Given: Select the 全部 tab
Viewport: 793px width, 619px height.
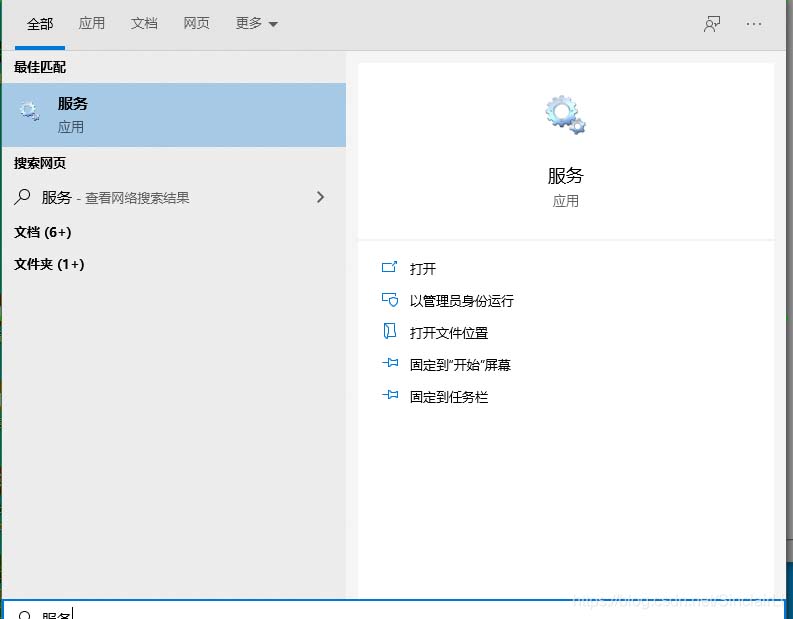Looking at the screenshot, I should 40,23.
